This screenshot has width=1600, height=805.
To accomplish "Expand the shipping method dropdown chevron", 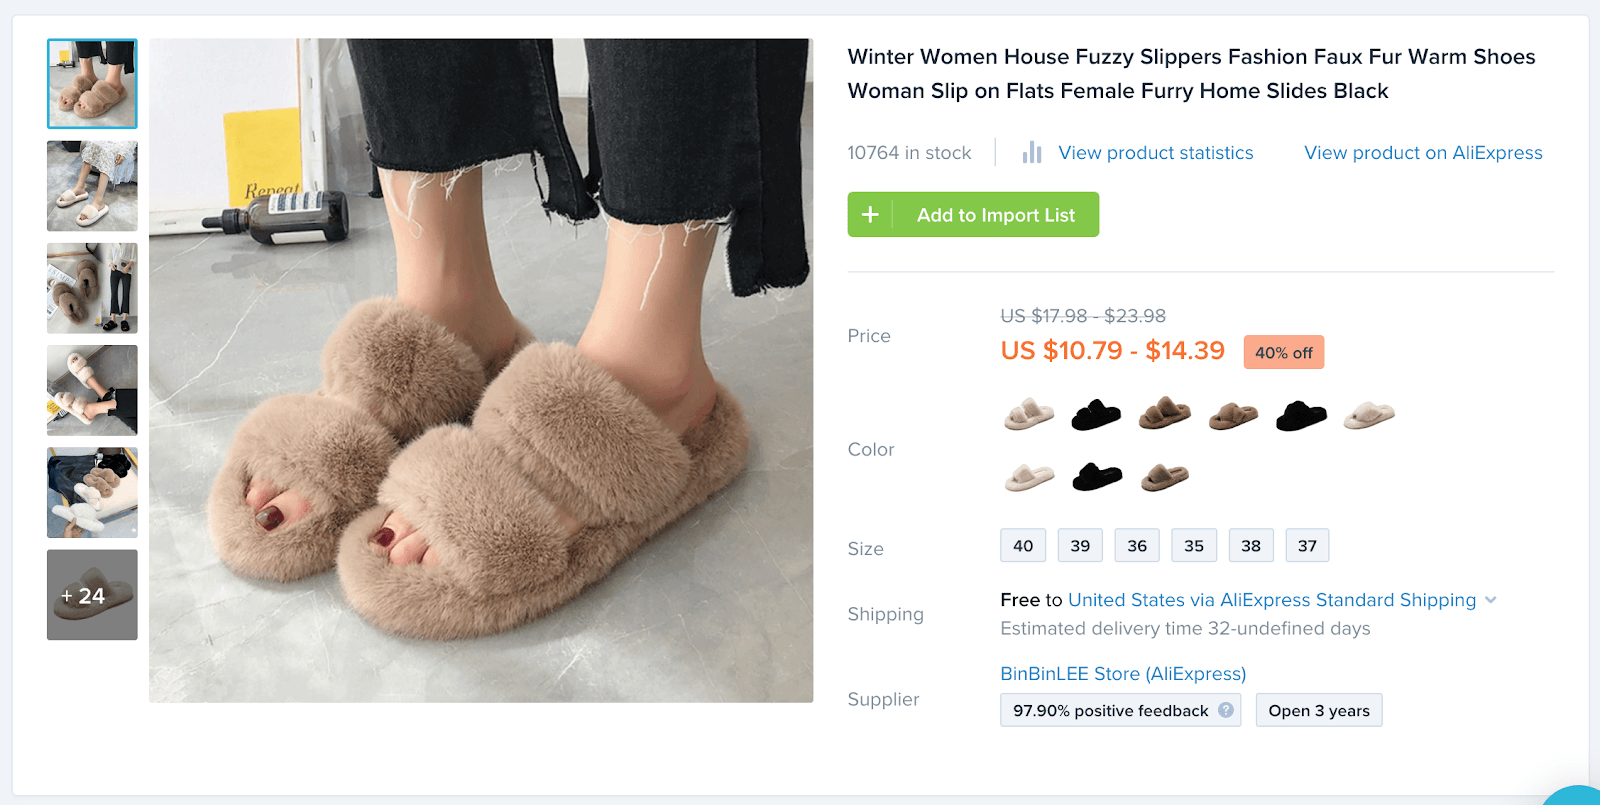I will click(x=1491, y=600).
